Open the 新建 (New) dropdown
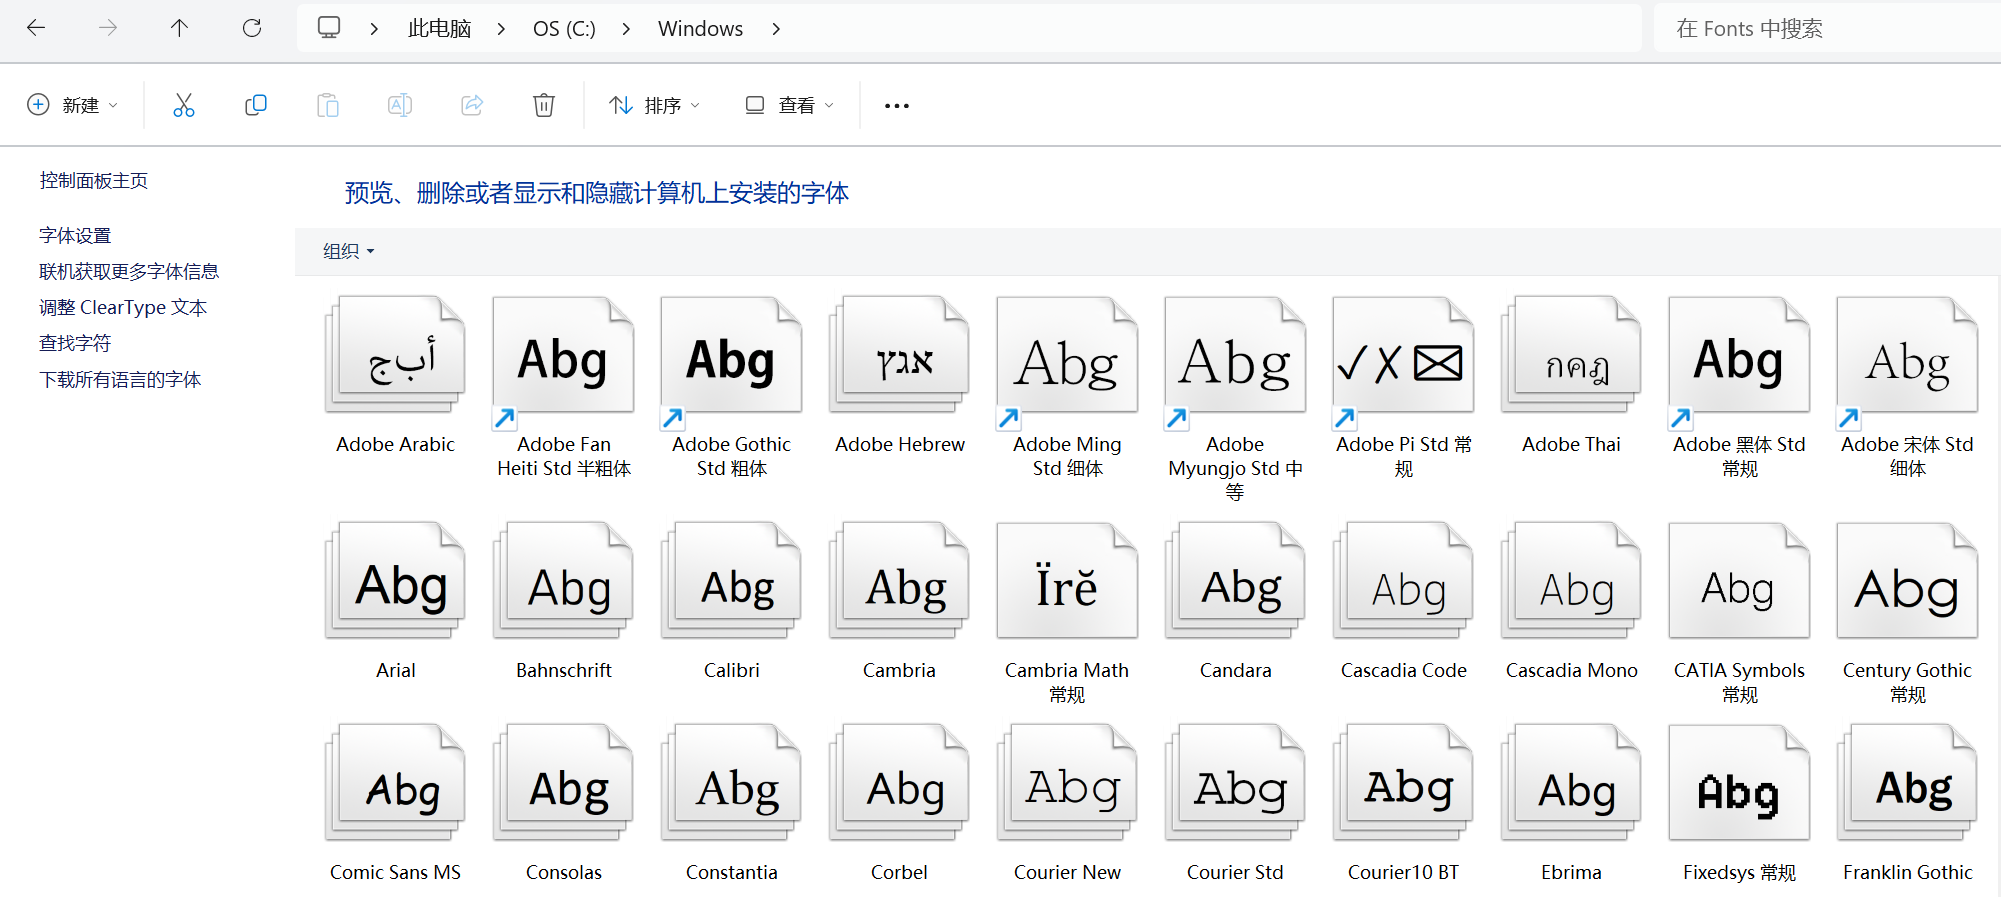The width and height of the screenshot is (2001, 897). pyautogui.click(x=72, y=105)
